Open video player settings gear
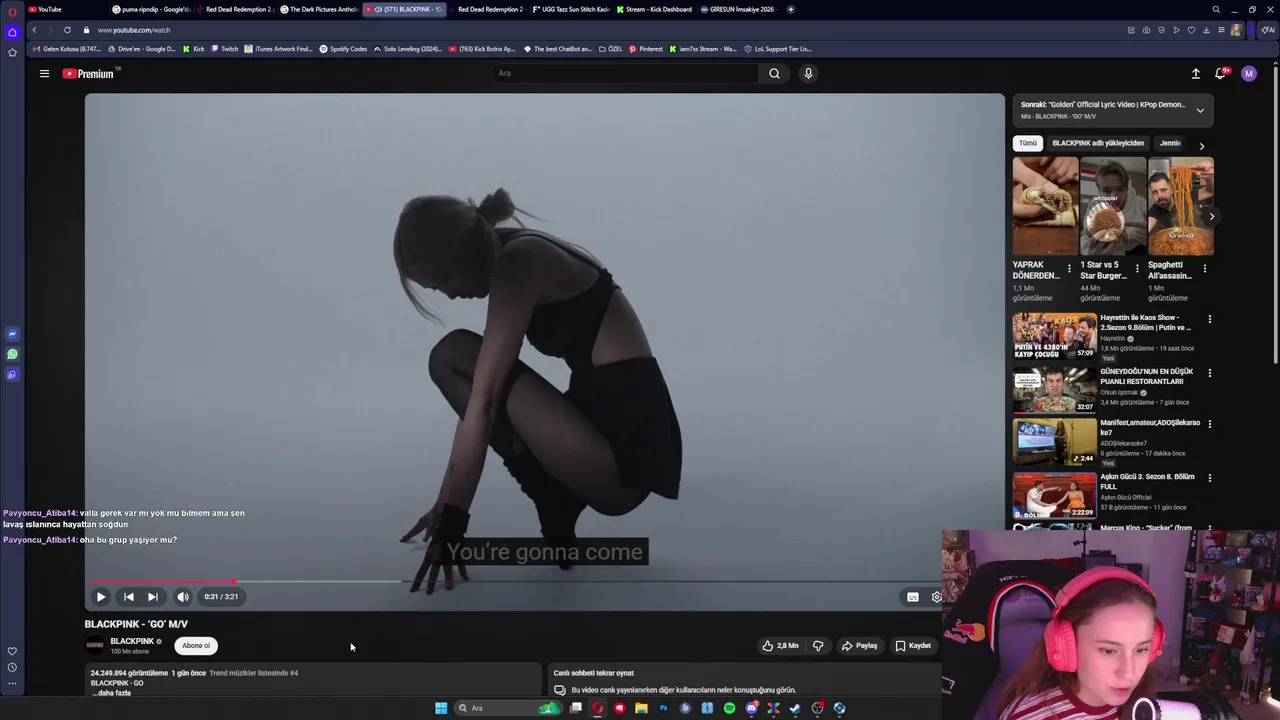The width and height of the screenshot is (1280, 720). click(936, 597)
